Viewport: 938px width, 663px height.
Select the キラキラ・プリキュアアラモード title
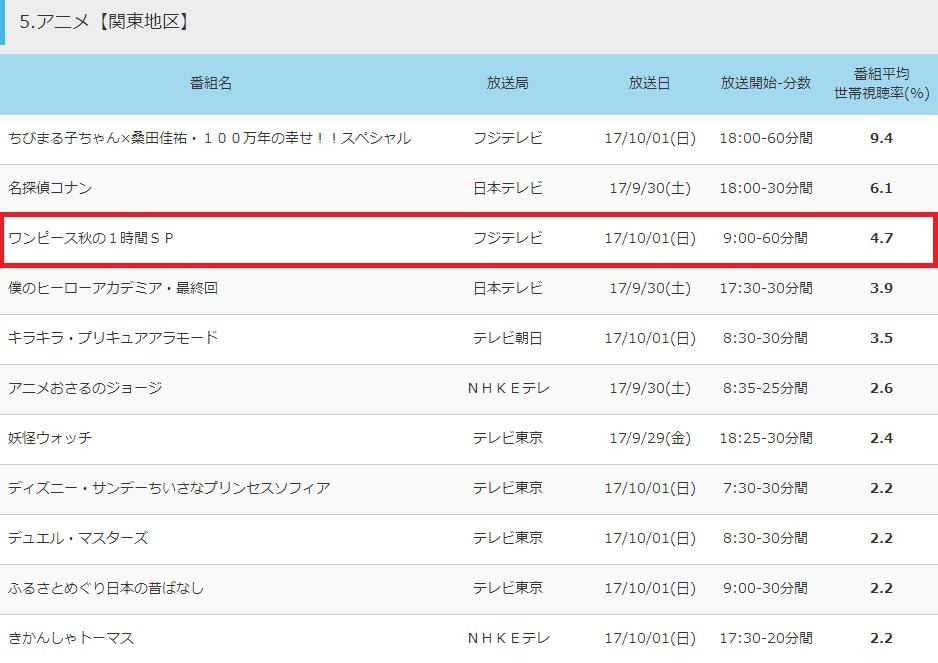(113, 338)
